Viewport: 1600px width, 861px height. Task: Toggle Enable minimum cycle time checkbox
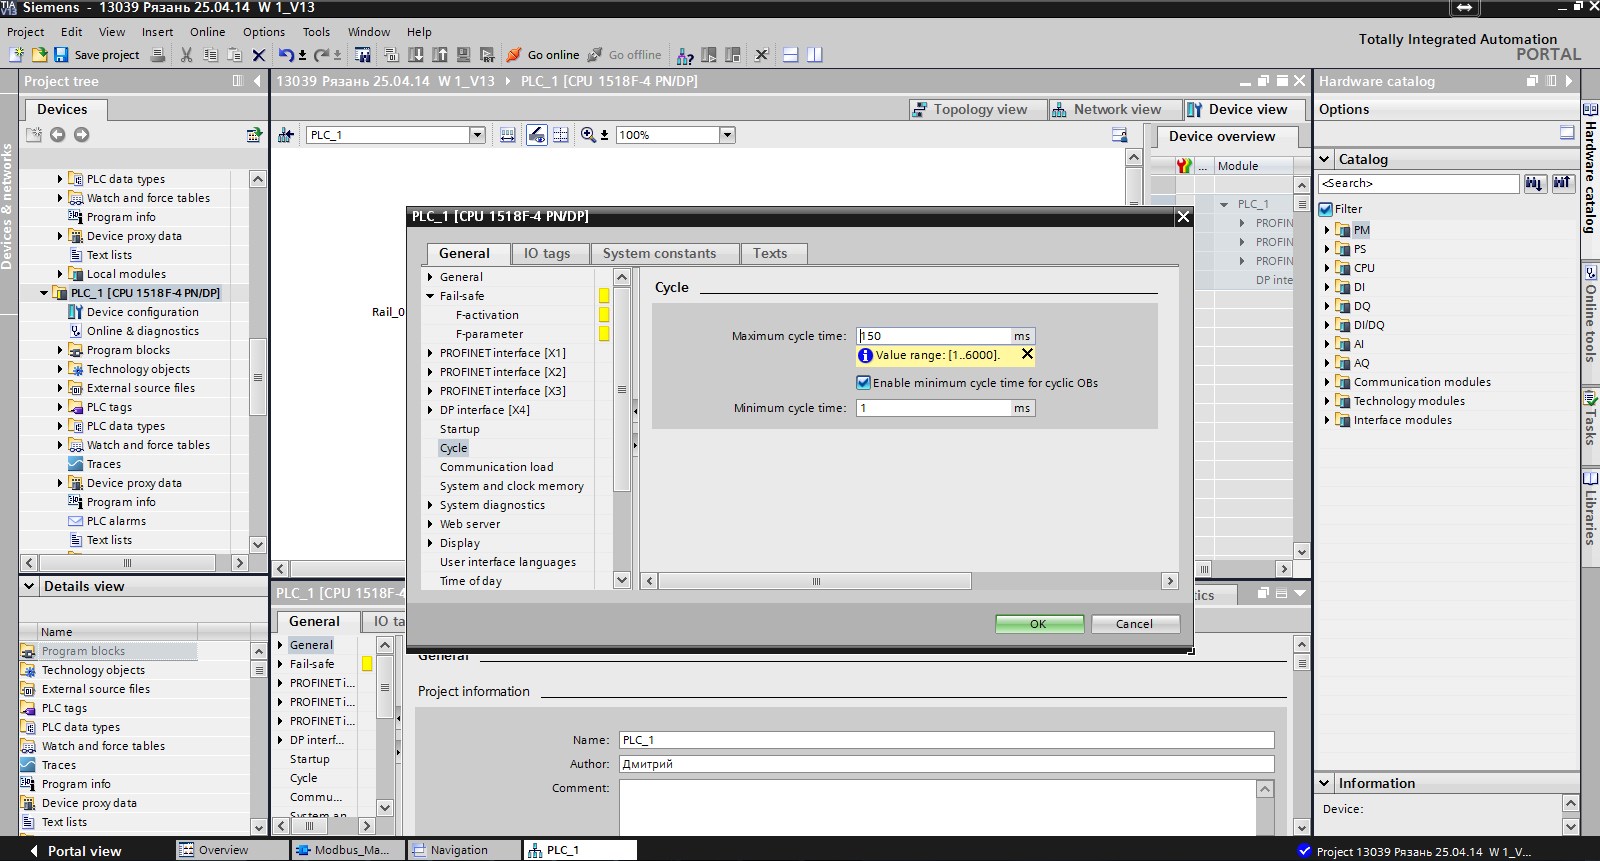point(864,382)
